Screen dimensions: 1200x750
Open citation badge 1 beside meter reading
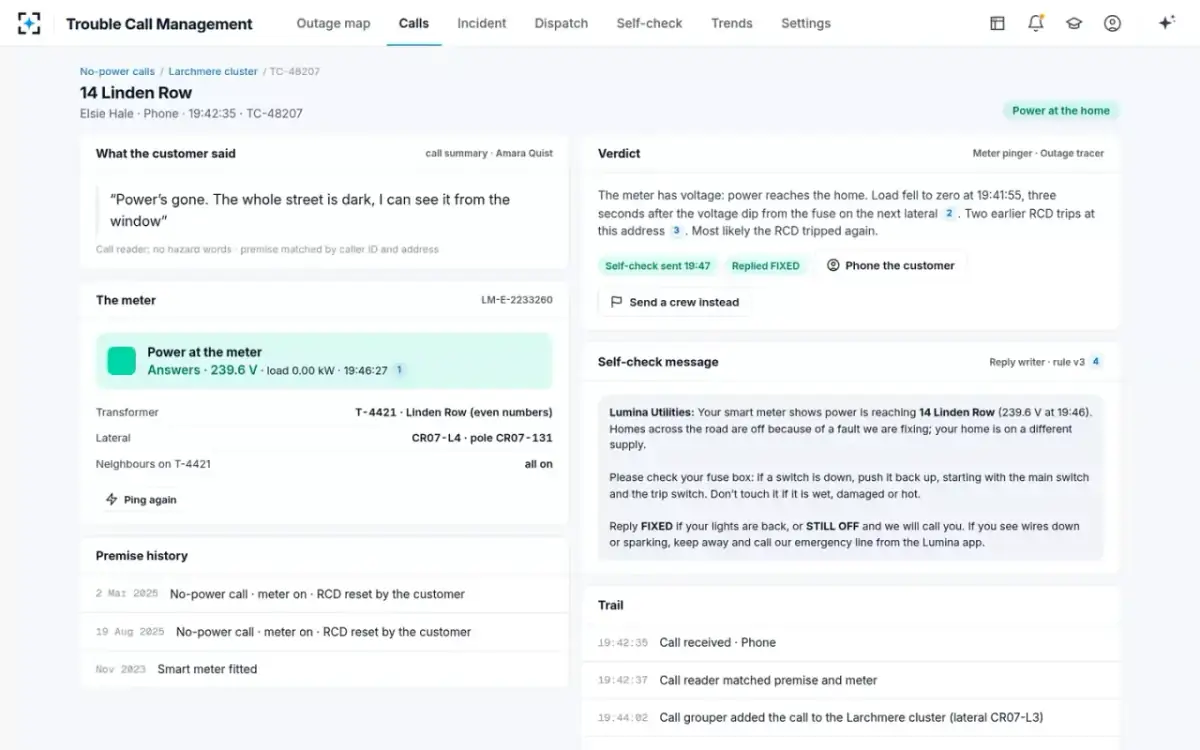(399, 370)
